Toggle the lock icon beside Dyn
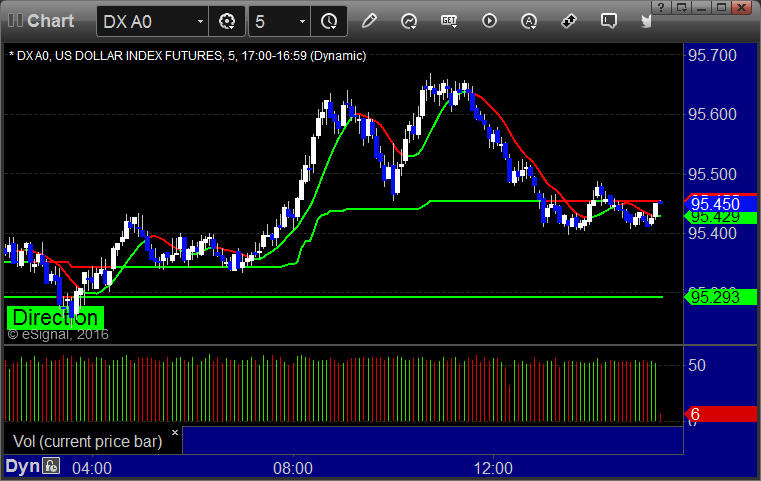This screenshot has height=481, width=761. 51,466
